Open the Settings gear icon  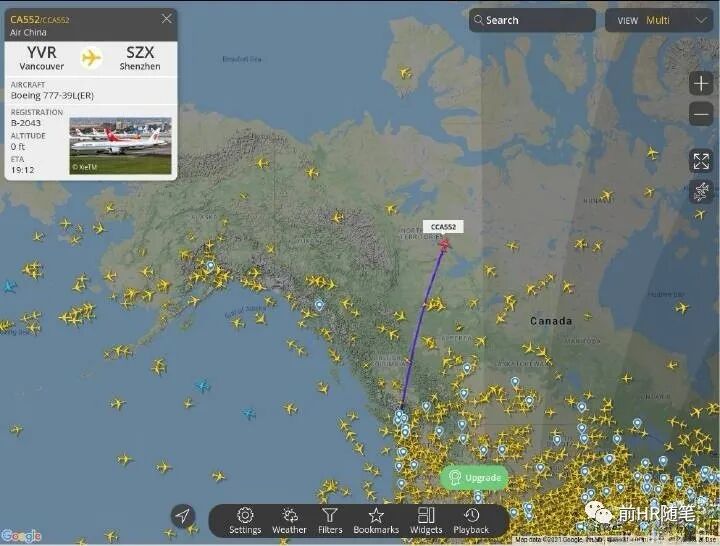245,515
